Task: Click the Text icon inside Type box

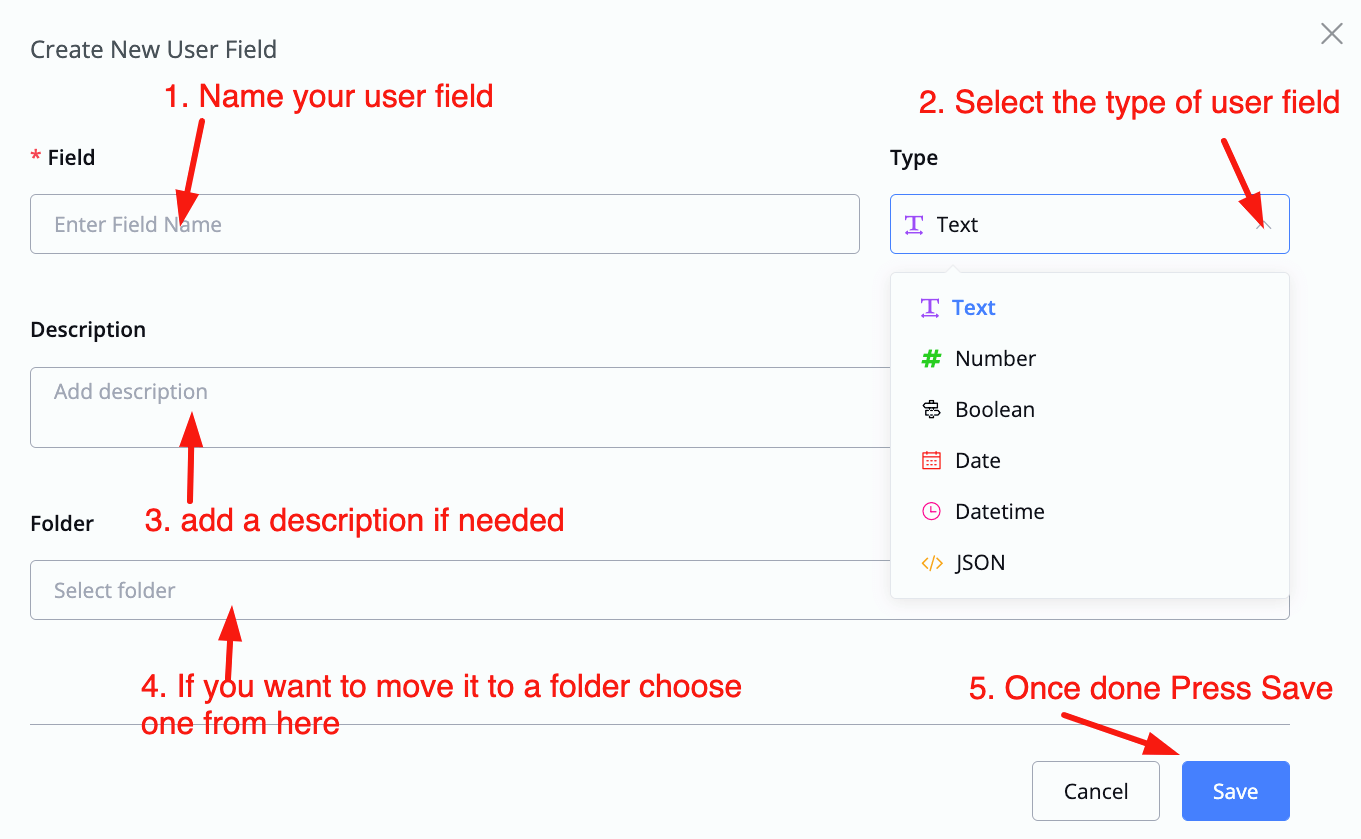Action: [914, 225]
